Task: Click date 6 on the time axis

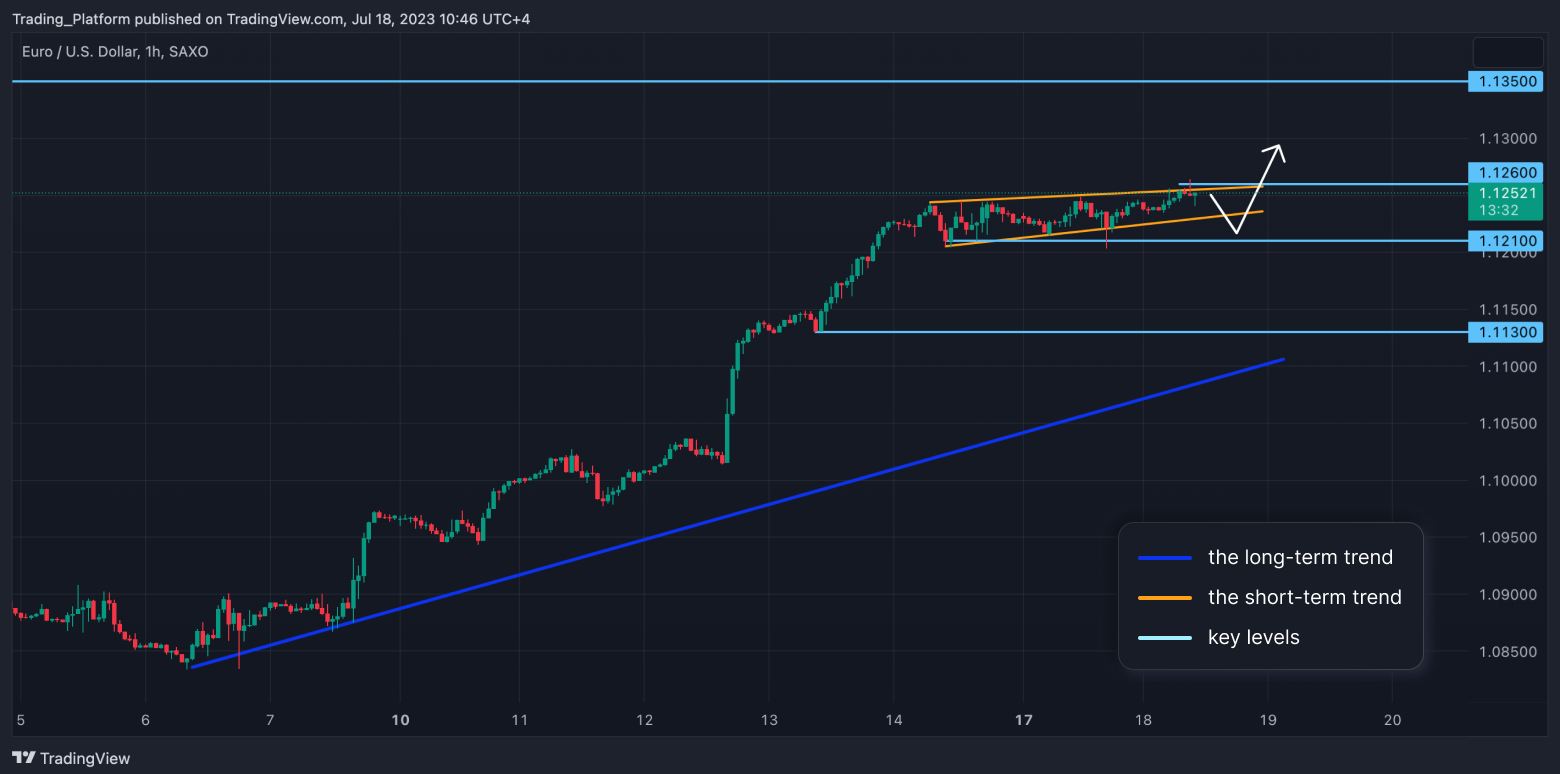Action: [x=145, y=720]
